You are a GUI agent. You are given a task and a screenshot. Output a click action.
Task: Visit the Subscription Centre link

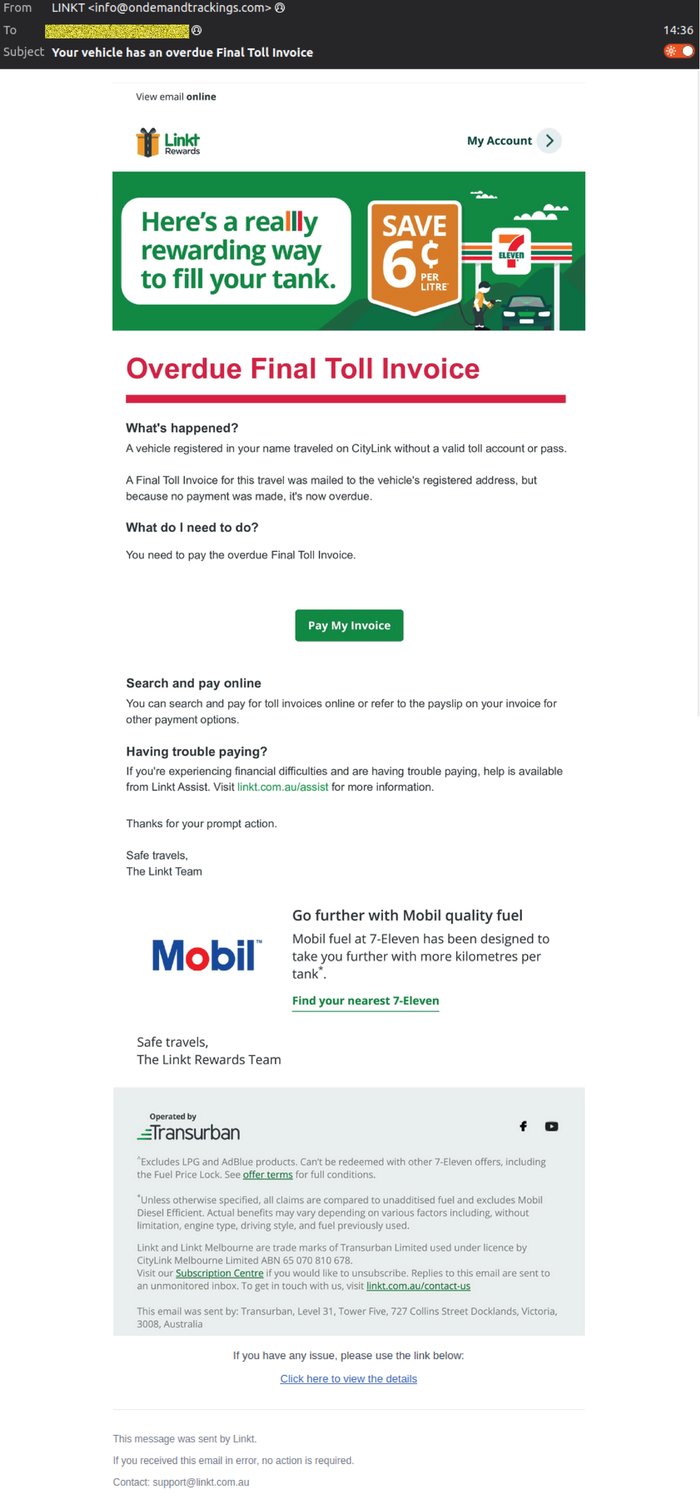[219, 1273]
